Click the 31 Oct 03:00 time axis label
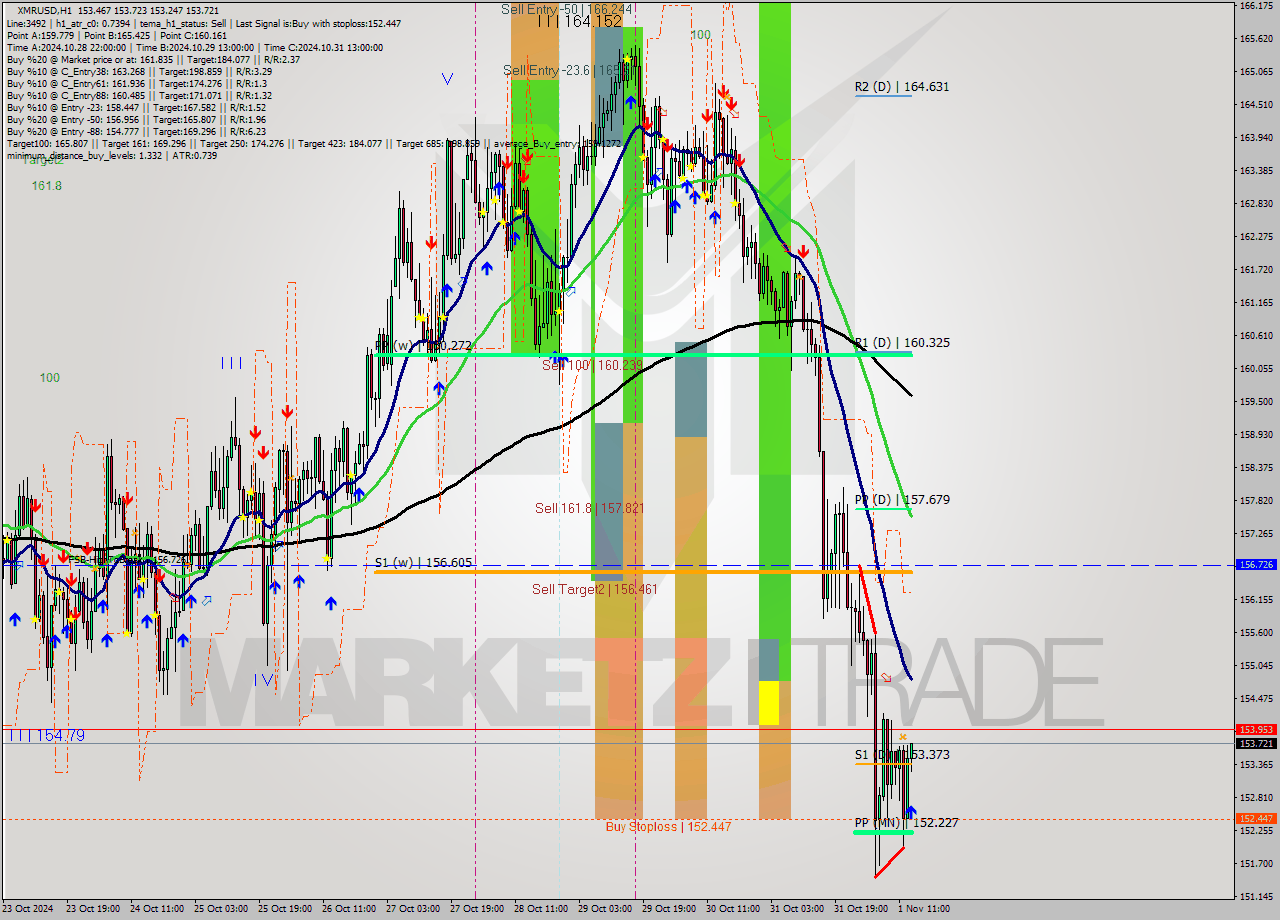 tap(796, 909)
